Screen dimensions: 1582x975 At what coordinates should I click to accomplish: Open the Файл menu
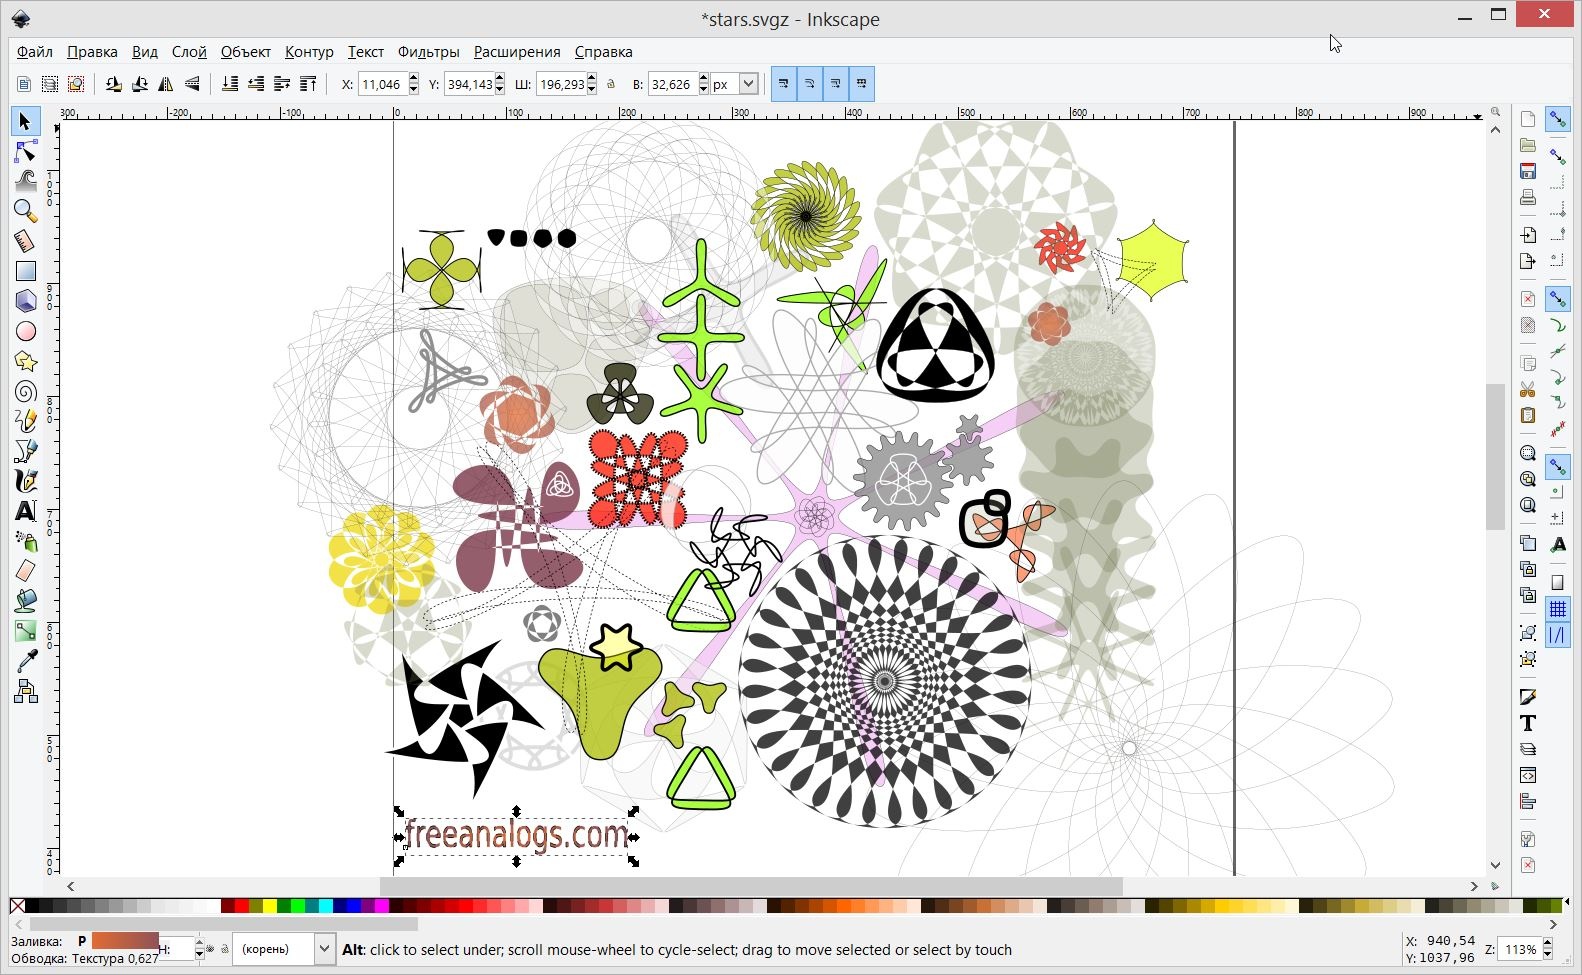pos(35,52)
